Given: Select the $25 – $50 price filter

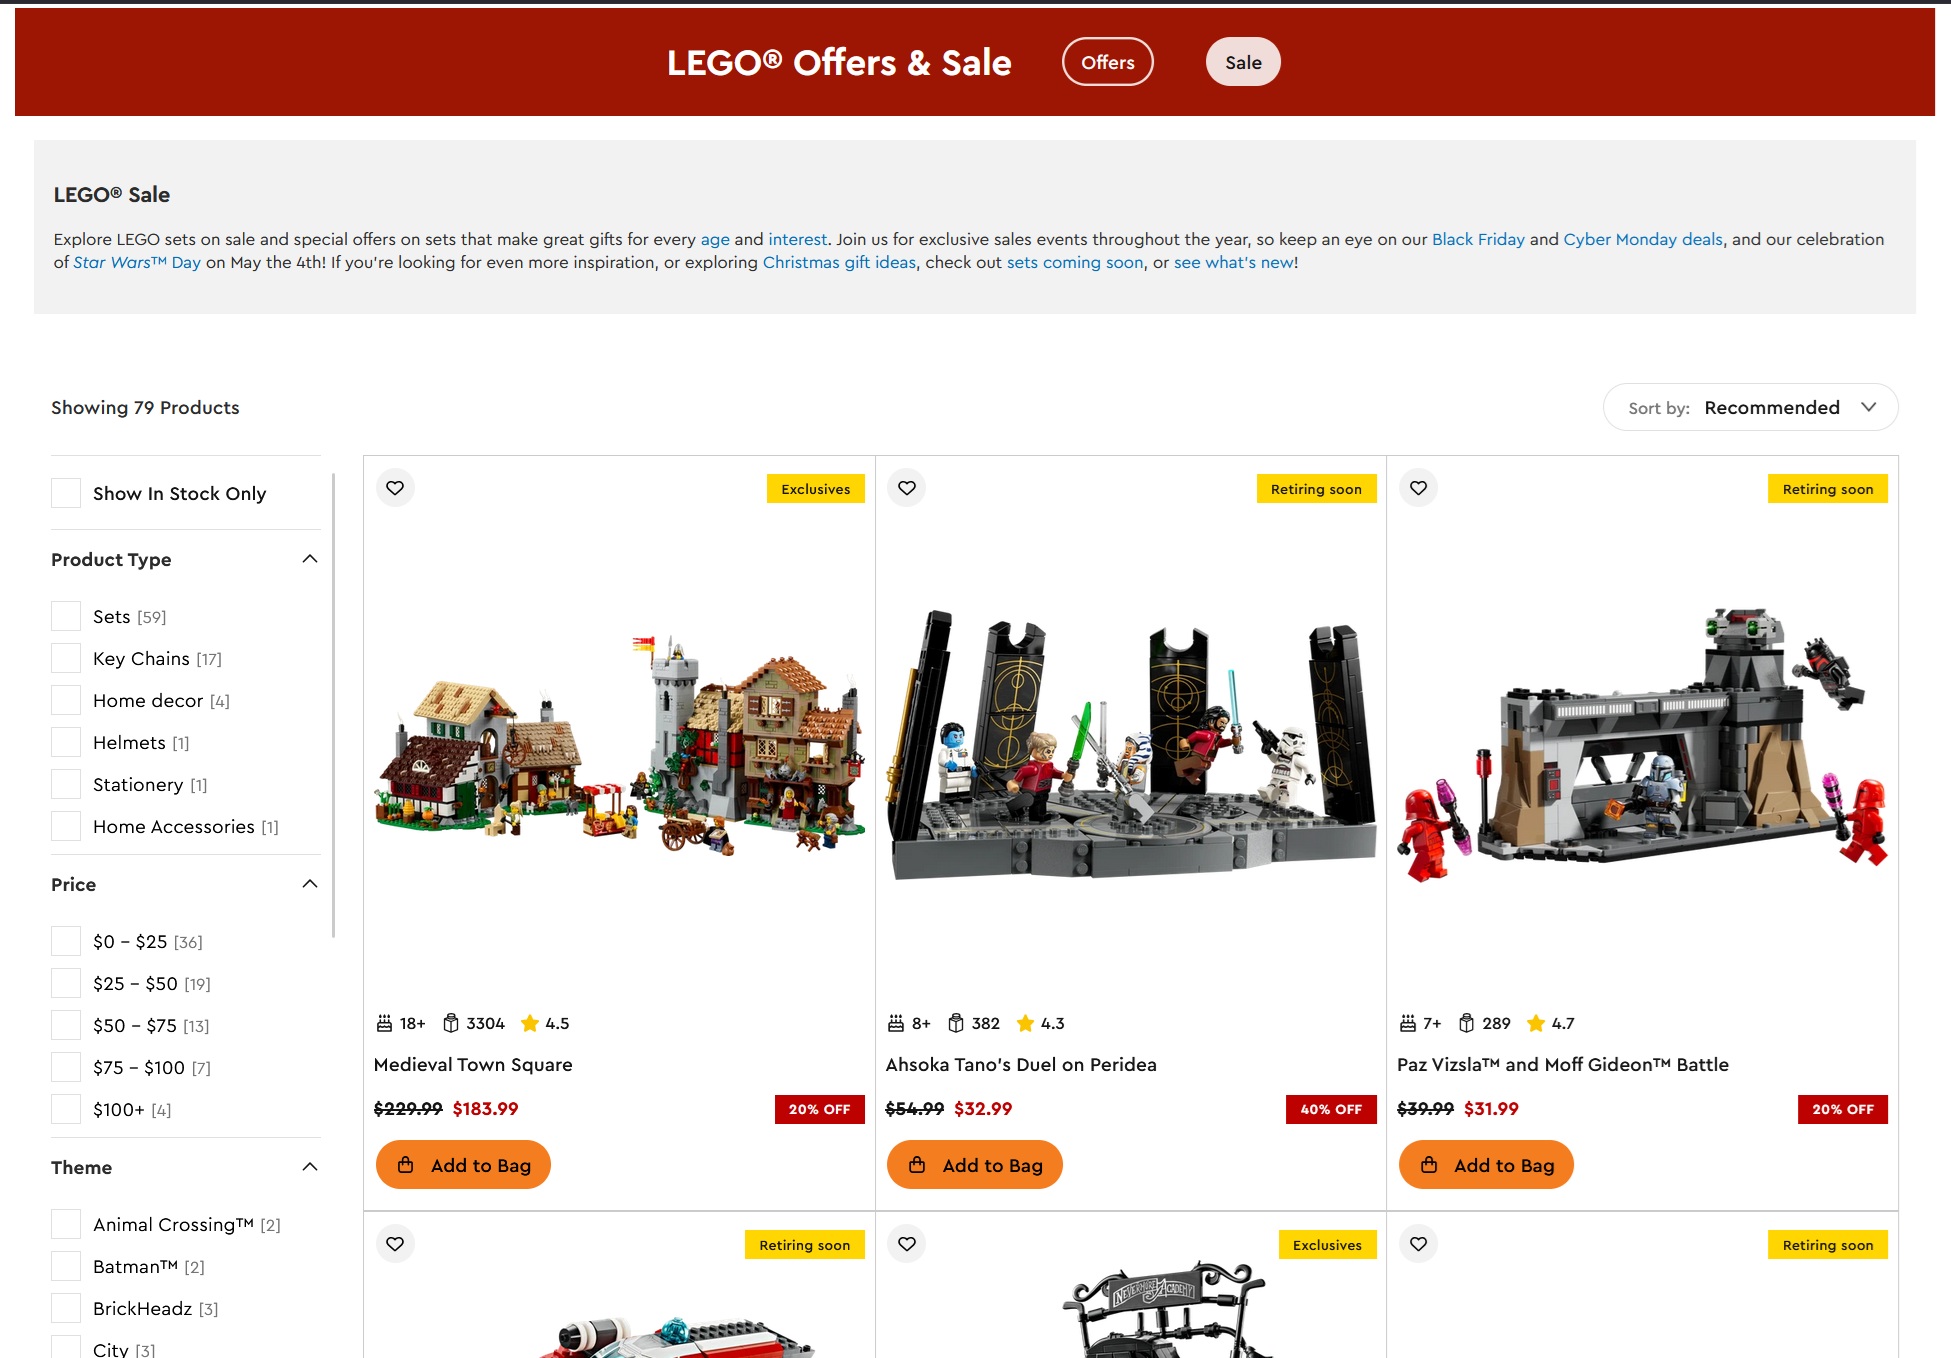Looking at the screenshot, I should pyautogui.click(x=66, y=983).
